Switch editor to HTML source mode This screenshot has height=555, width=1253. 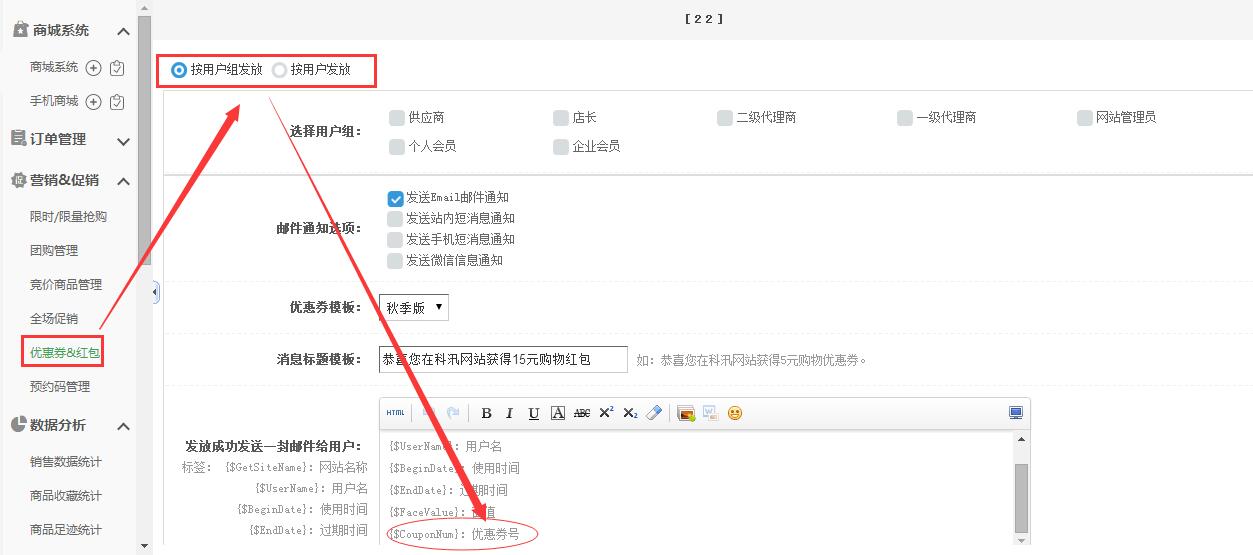(x=396, y=413)
